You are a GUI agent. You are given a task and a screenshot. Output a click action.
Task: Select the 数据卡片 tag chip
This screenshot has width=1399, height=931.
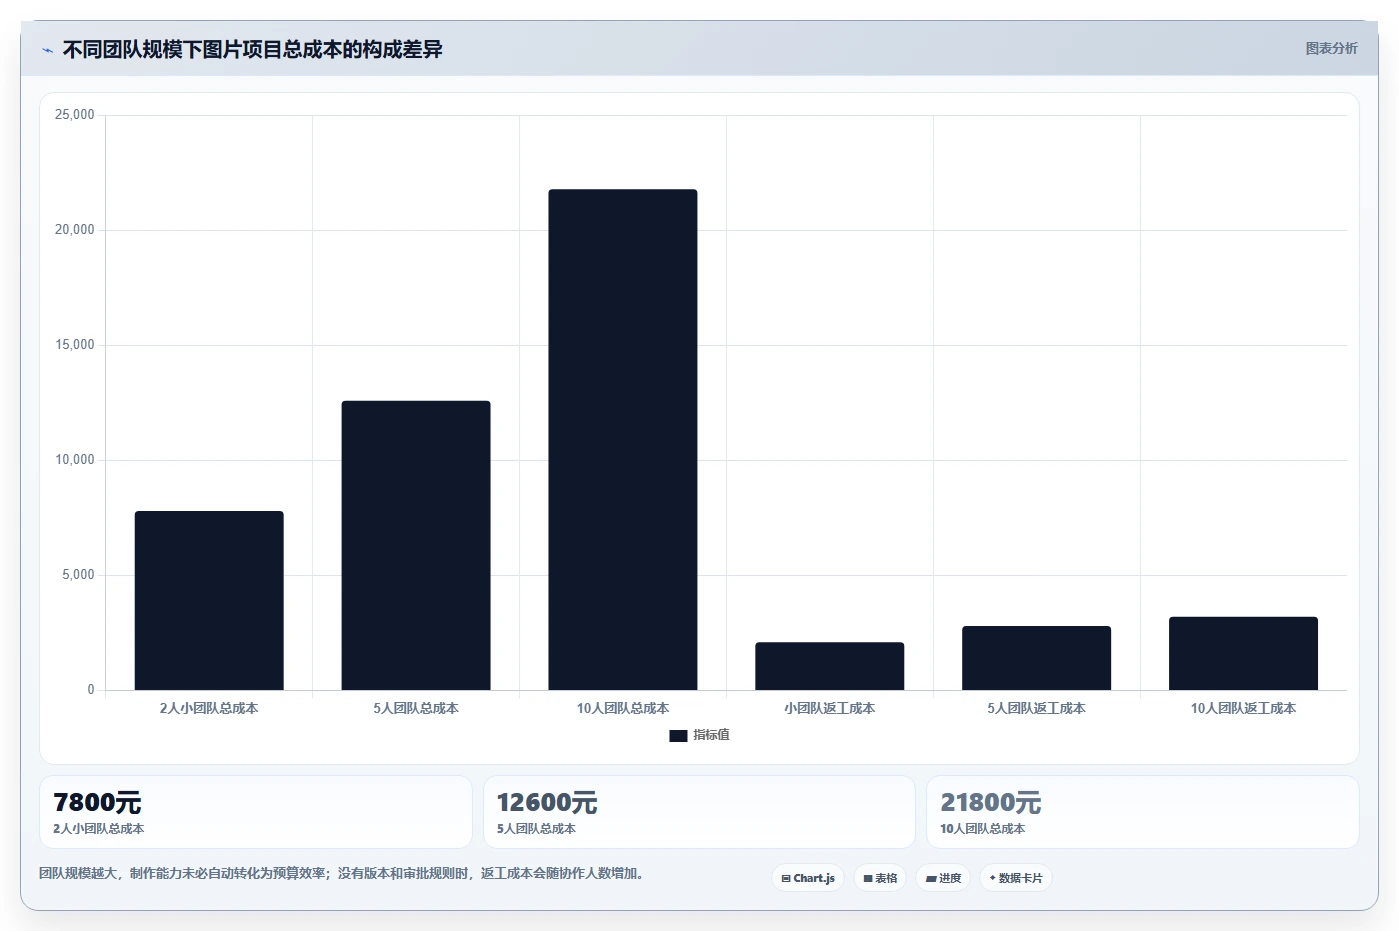click(x=1016, y=878)
